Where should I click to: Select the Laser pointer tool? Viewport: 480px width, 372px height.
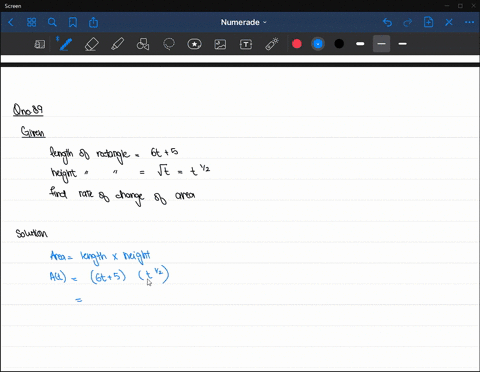coord(272,44)
